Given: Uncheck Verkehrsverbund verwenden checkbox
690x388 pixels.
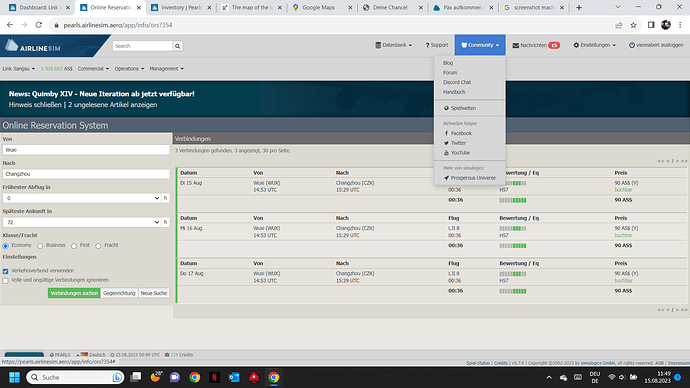Looking at the screenshot, I should (5, 271).
